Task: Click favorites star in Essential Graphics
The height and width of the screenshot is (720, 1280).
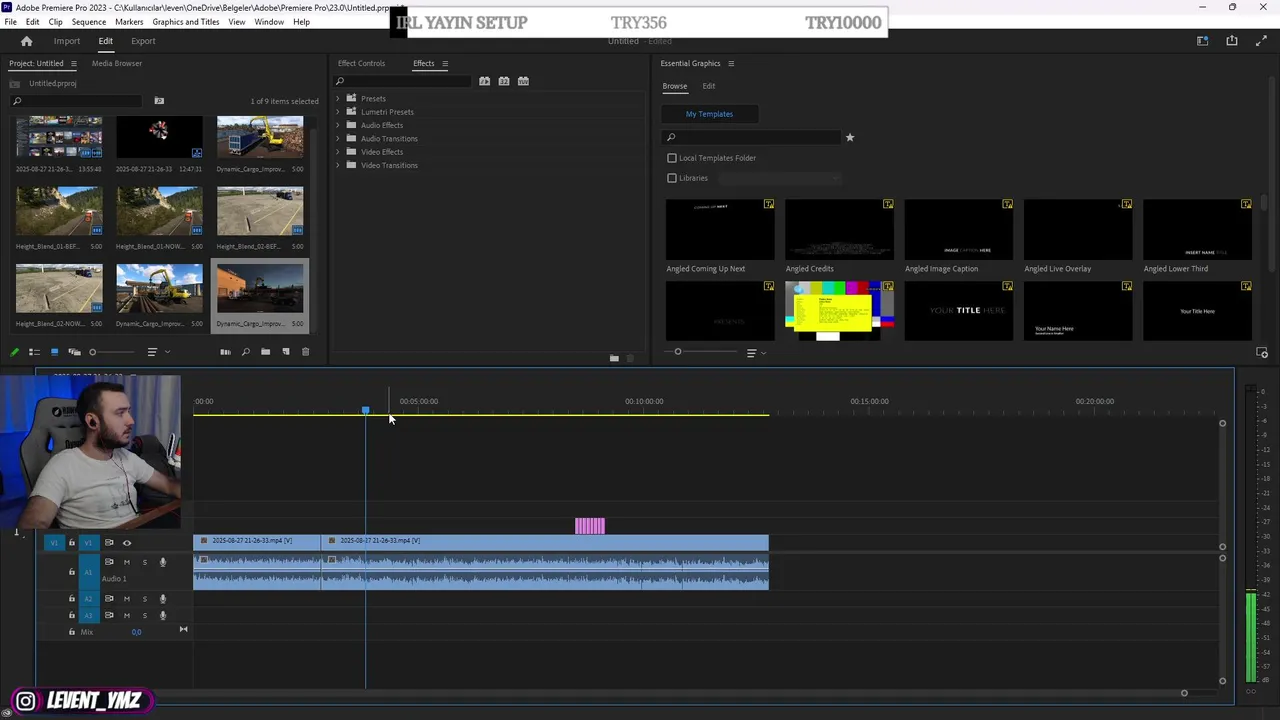Action: coord(850,137)
